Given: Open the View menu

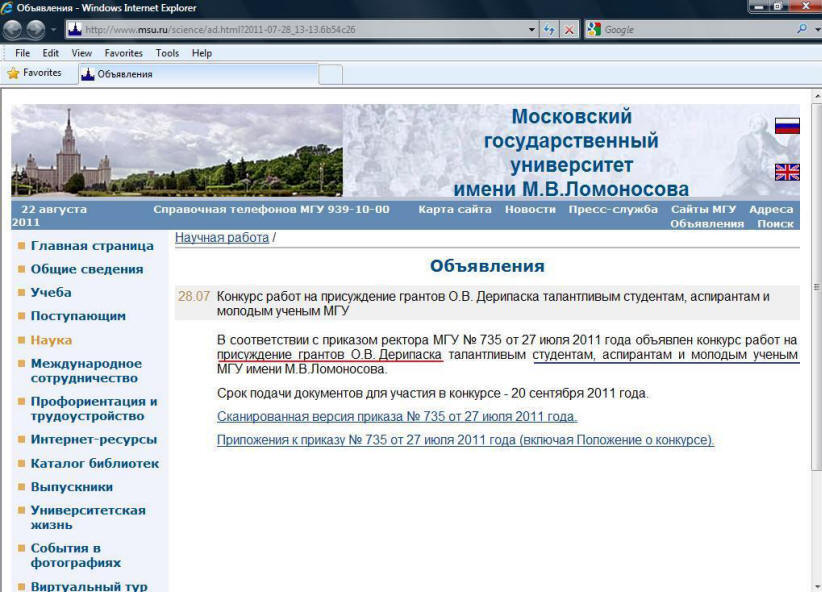Looking at the screenshot, I should pos(82,53).
